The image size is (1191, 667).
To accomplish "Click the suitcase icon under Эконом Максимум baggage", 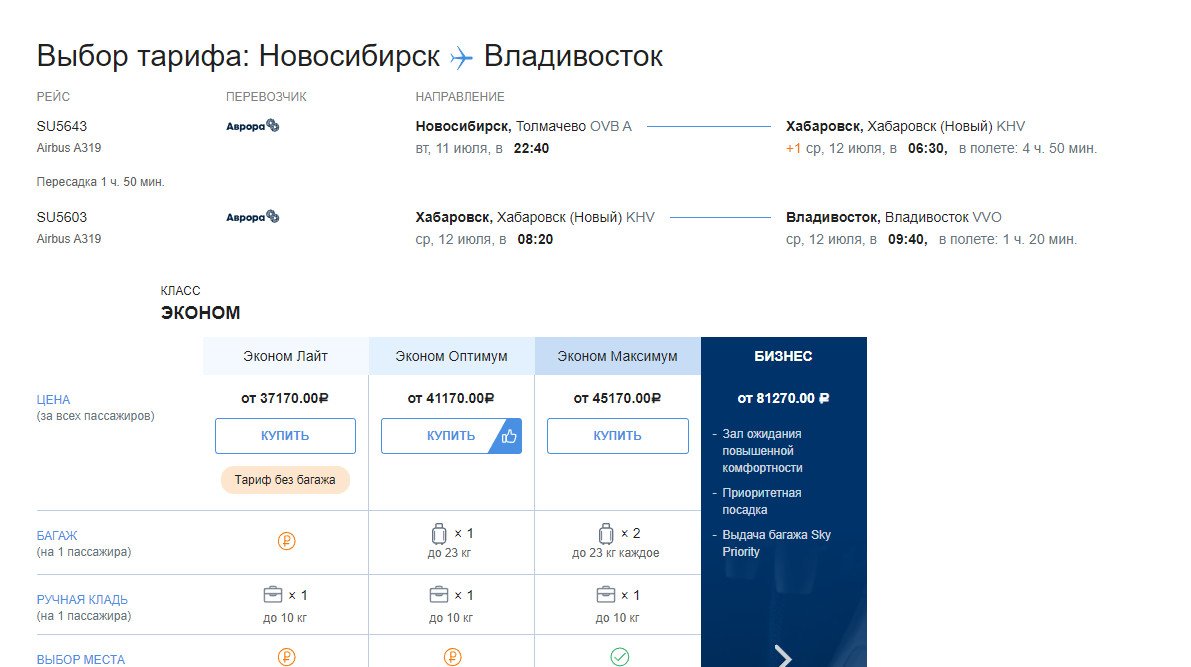I will [x=605, y=534].
